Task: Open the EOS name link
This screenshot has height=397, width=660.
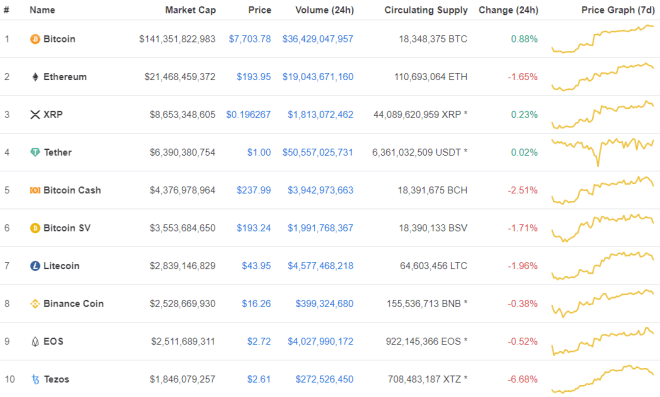Action: click(53, 341)
